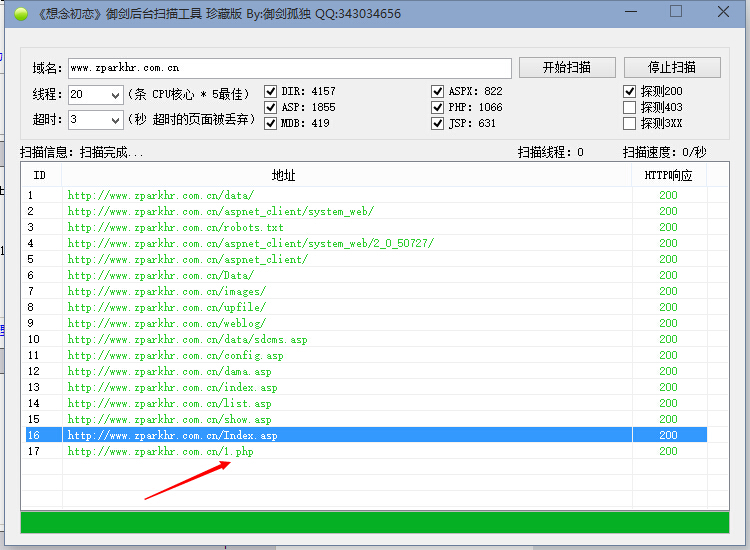Toggle the ASPX: 822 checkbox
Screen dimensions: 750x550
tap(437, 91)
